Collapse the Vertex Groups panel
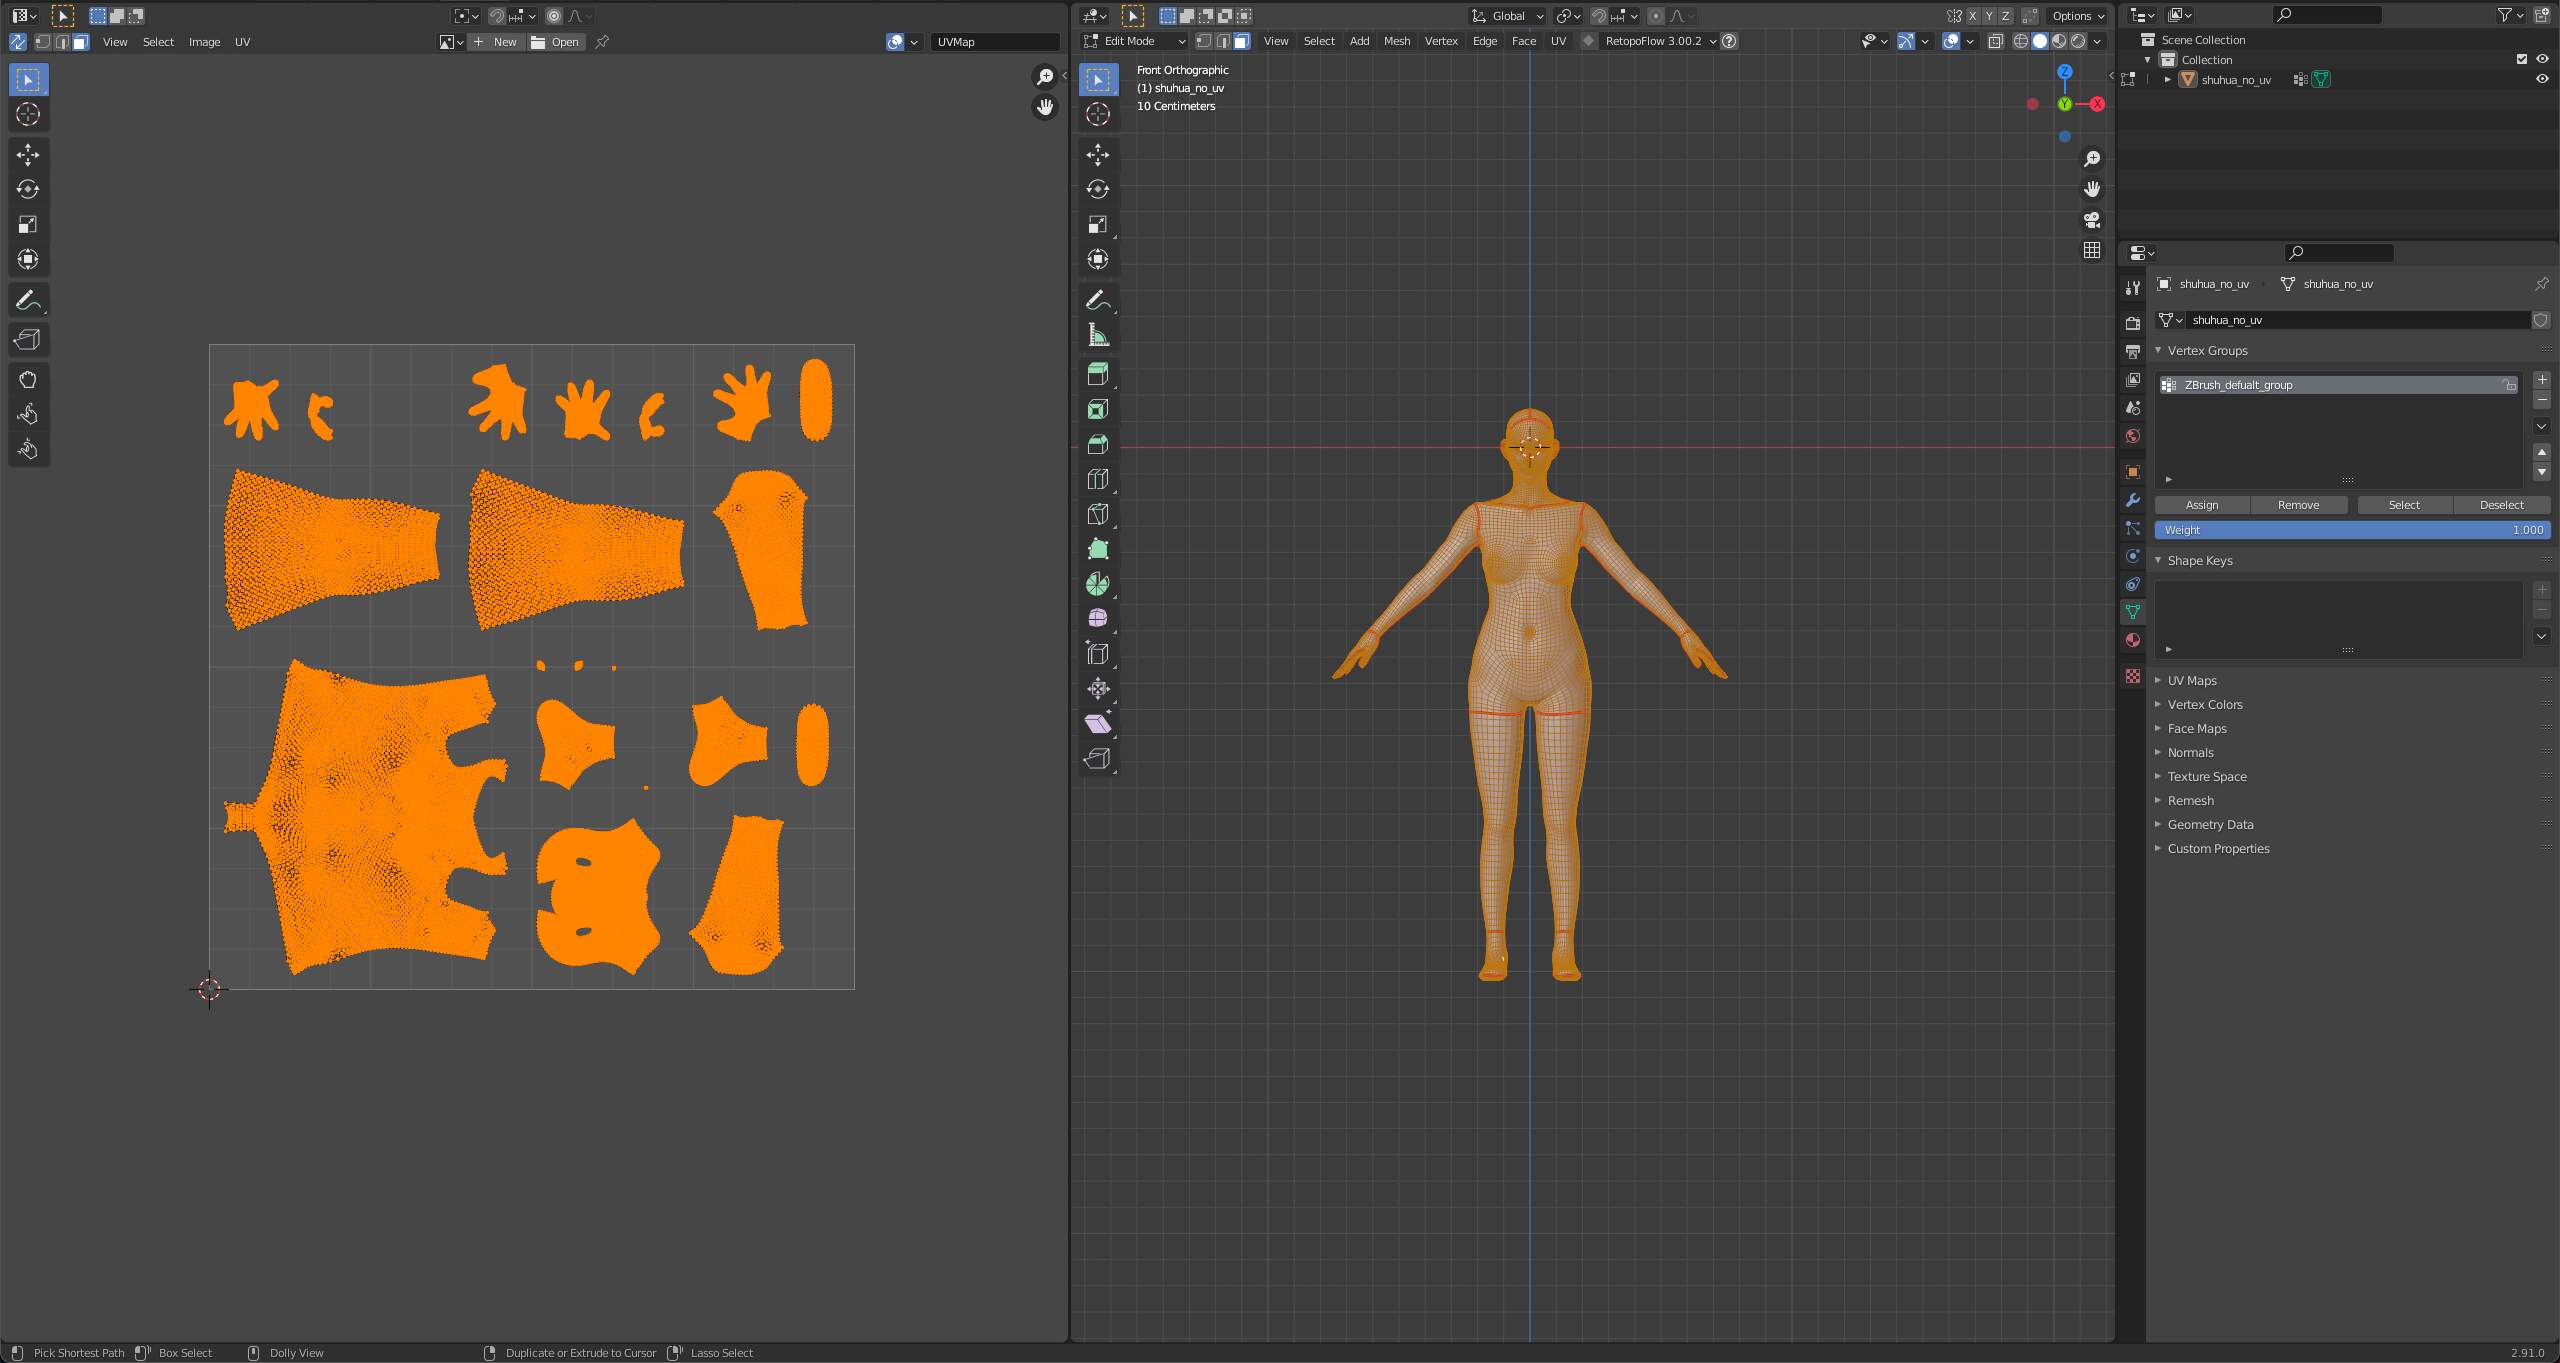The width and height of the screenshot is (2560, 1363). pyautogui.click(x=2207, y=350)
